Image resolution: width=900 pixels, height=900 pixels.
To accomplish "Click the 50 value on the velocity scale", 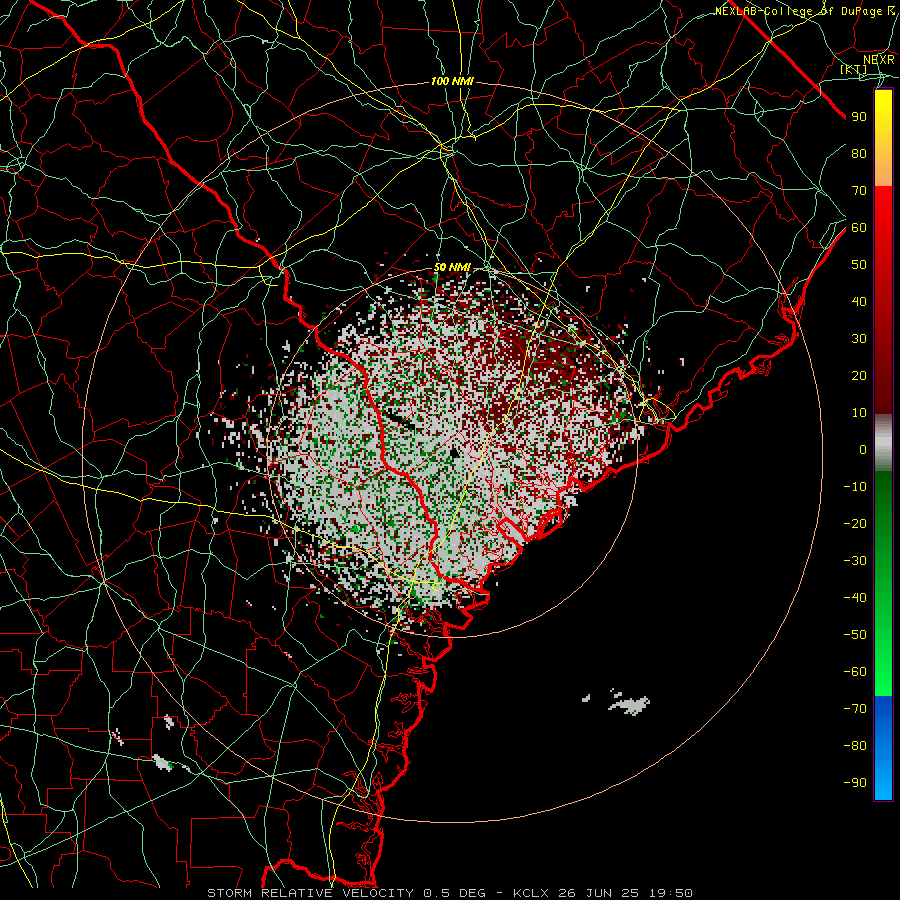I will [x=859, y=265].
